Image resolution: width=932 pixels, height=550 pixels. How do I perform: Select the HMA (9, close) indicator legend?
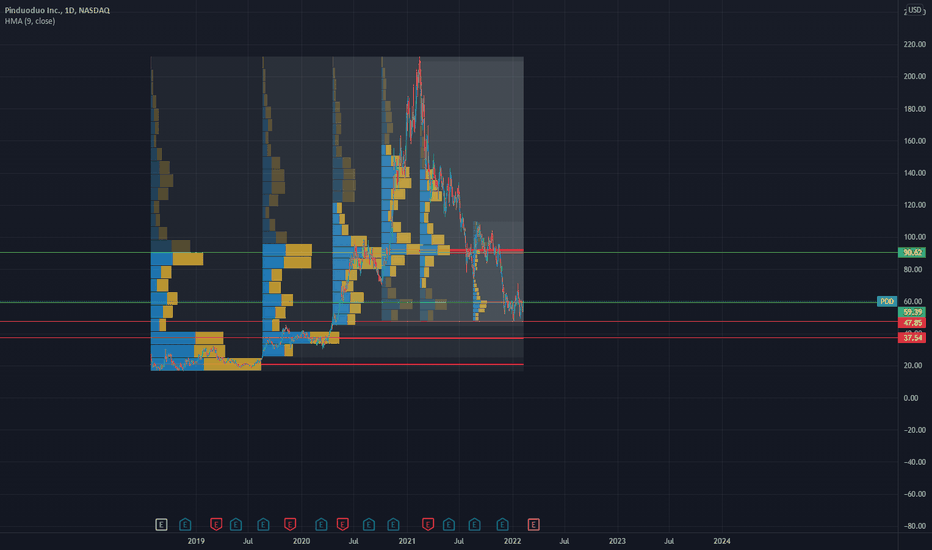click(30, 21)
